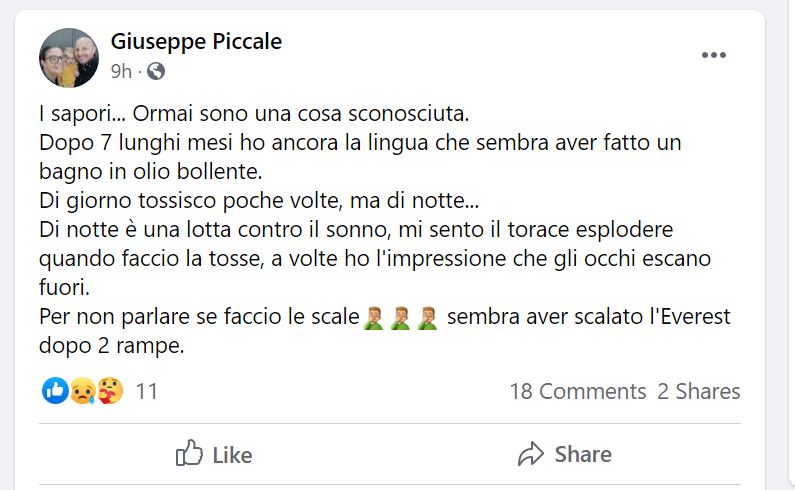View the 2 Shares list
This screenshot has height=490, width=795.
[x=698, y=391]
